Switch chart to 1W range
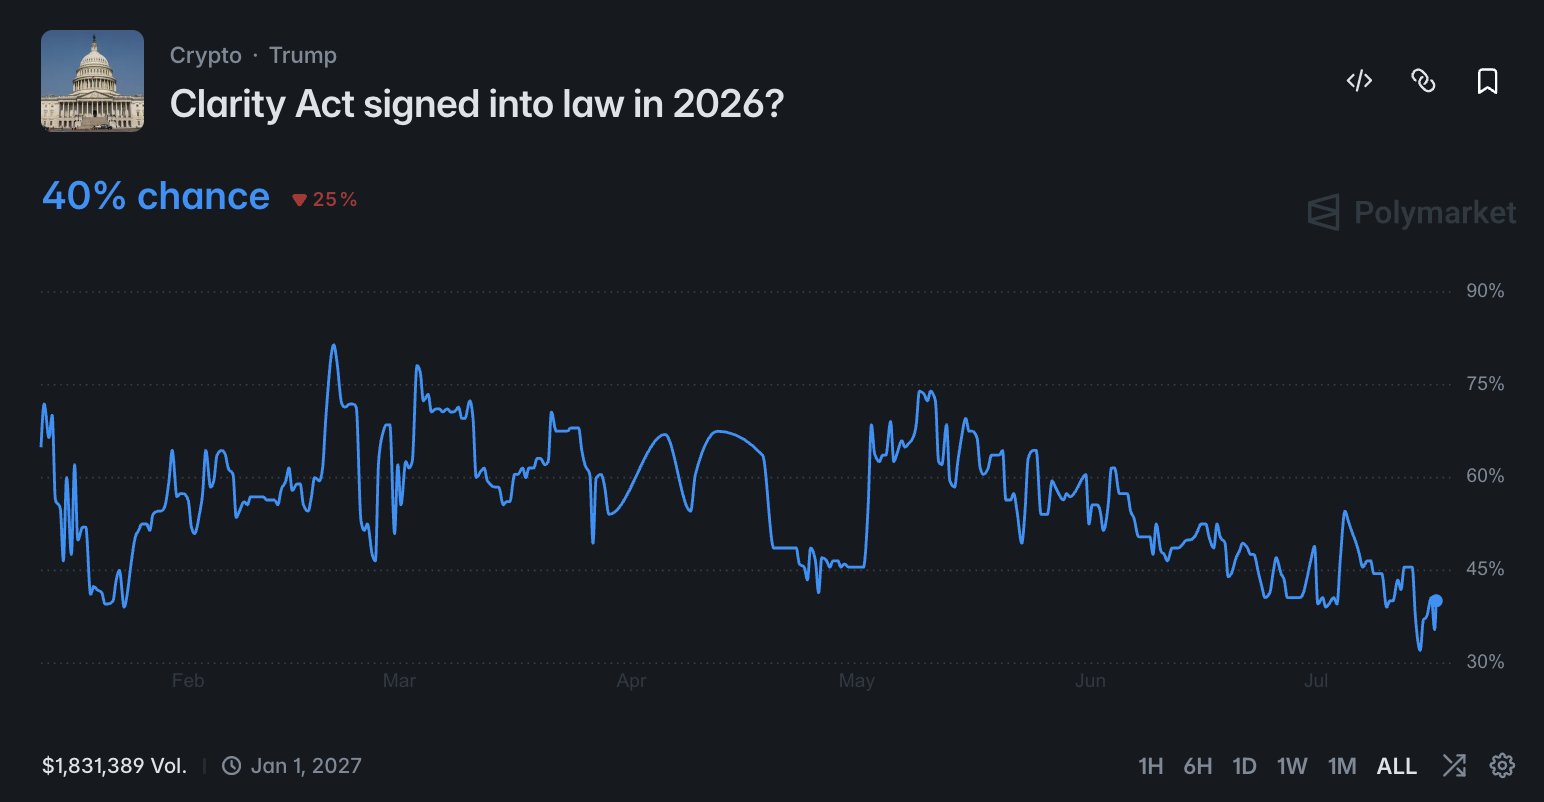Viewport: 1544px width, 802px height. (1292, 766)
